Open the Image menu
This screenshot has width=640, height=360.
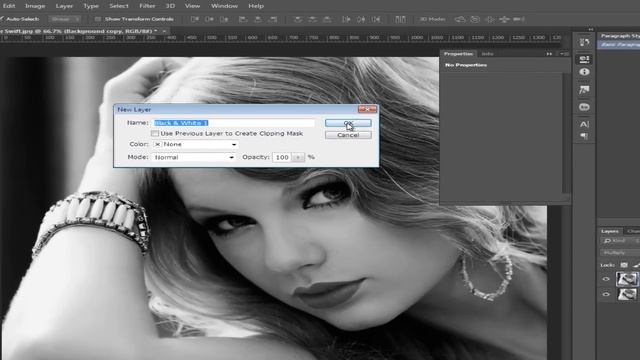coord(35,6)
